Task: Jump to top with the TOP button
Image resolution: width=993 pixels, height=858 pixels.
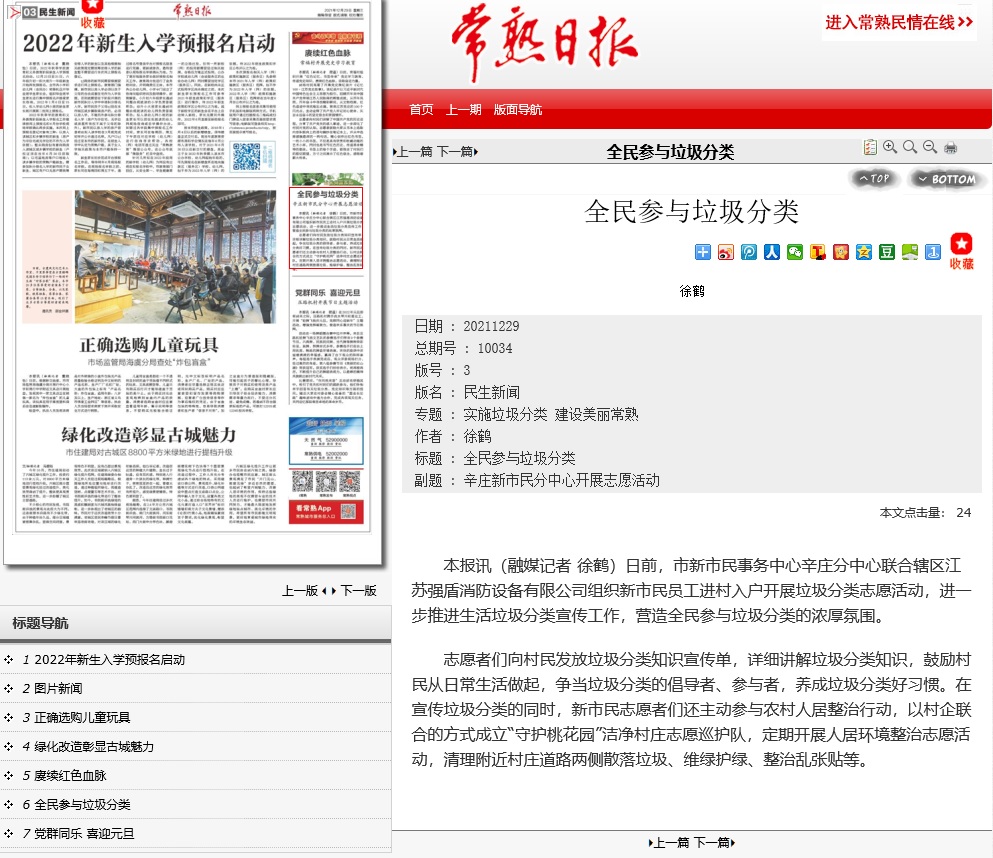Action: [874, 179]
